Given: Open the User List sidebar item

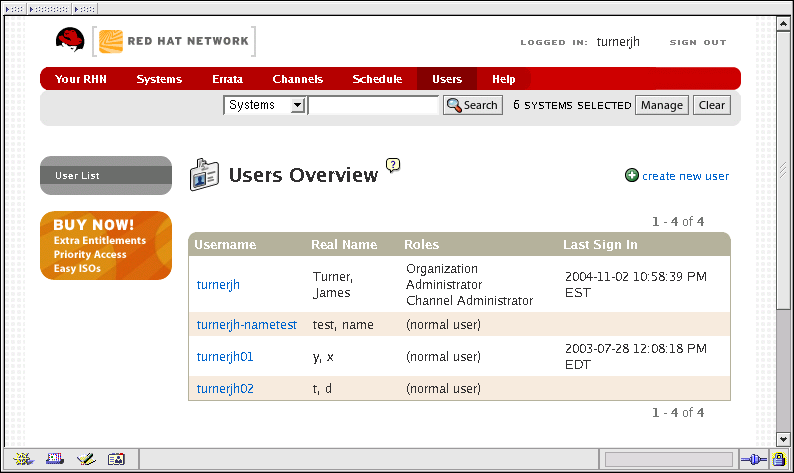Looking at the screenshot, I should click(x=106, y=175).
